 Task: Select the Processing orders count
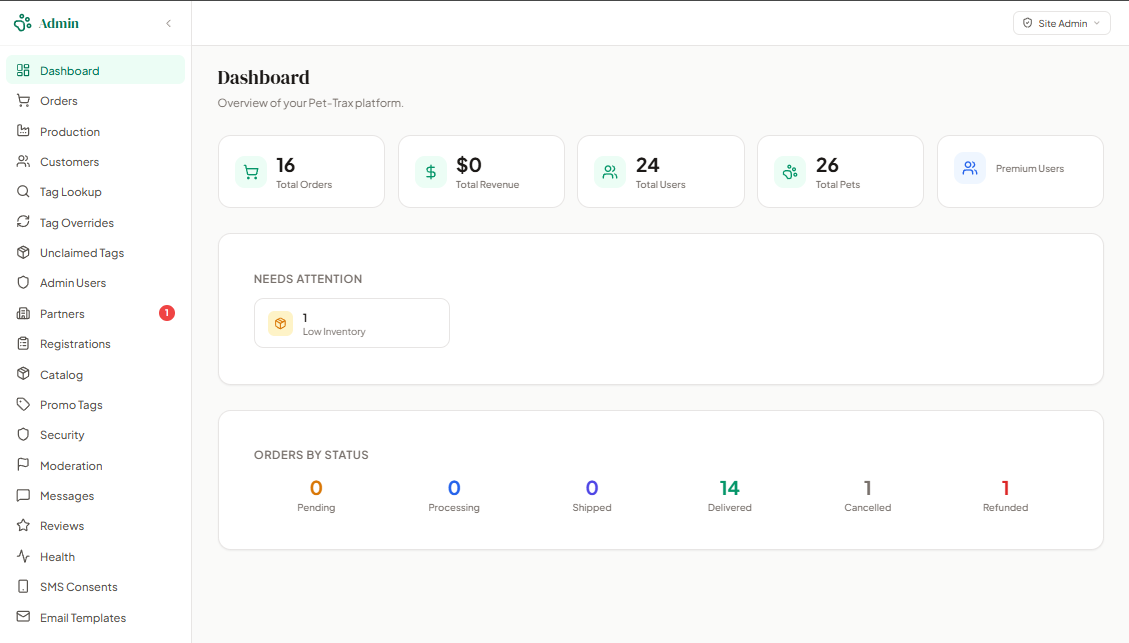[x=454, y=488]
